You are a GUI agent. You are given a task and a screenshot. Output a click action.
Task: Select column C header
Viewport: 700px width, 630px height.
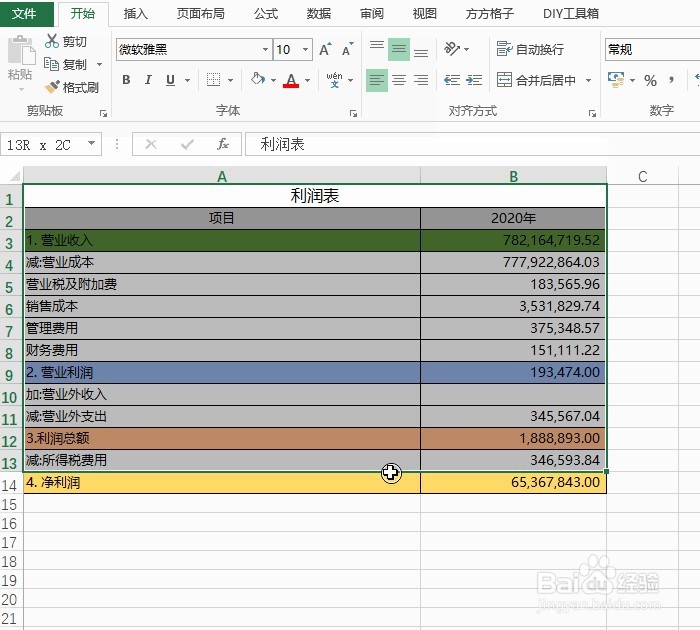coord(642,176)
